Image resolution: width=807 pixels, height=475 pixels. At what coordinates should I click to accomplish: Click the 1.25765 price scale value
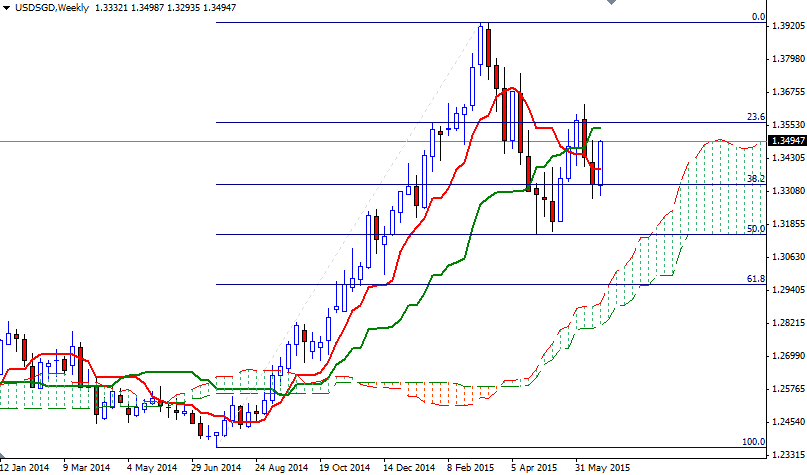788,389
